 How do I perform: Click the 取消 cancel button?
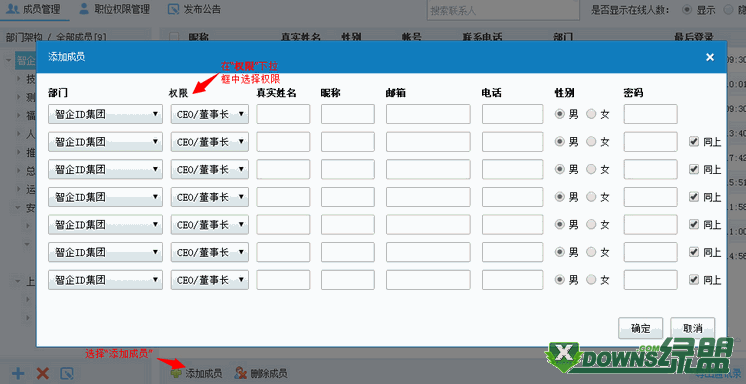tap(692, 328)
